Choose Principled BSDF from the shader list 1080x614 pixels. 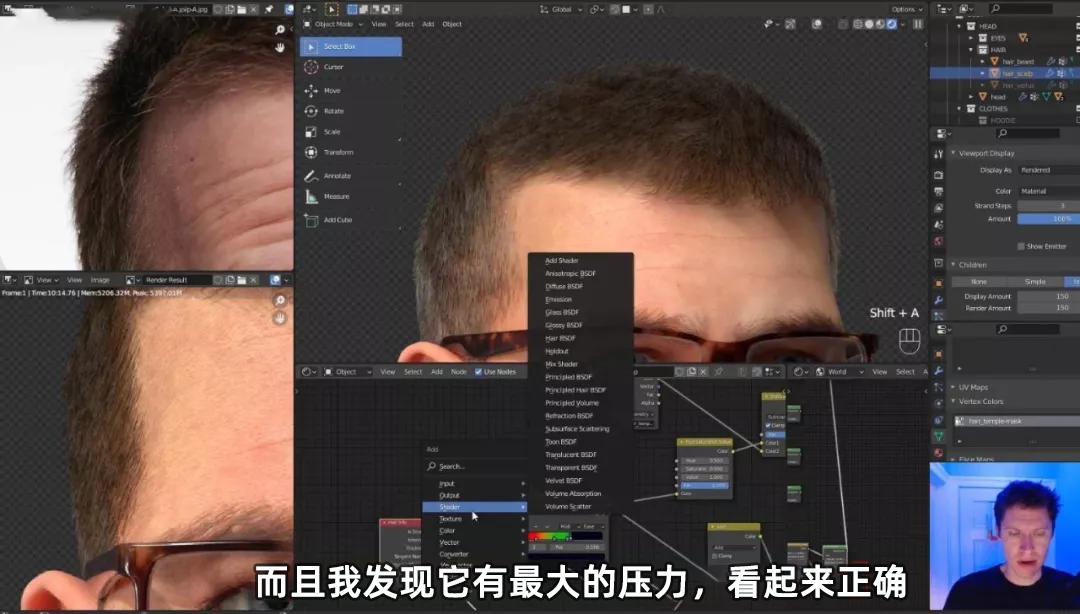[x=570, y=377]
